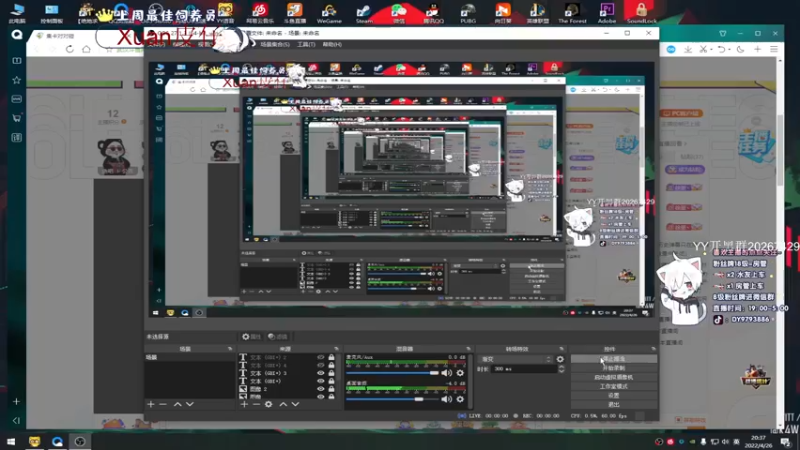
Task: Select the 场景 item in scenes list
Action: pyautogui.click(x=190, y=358)
